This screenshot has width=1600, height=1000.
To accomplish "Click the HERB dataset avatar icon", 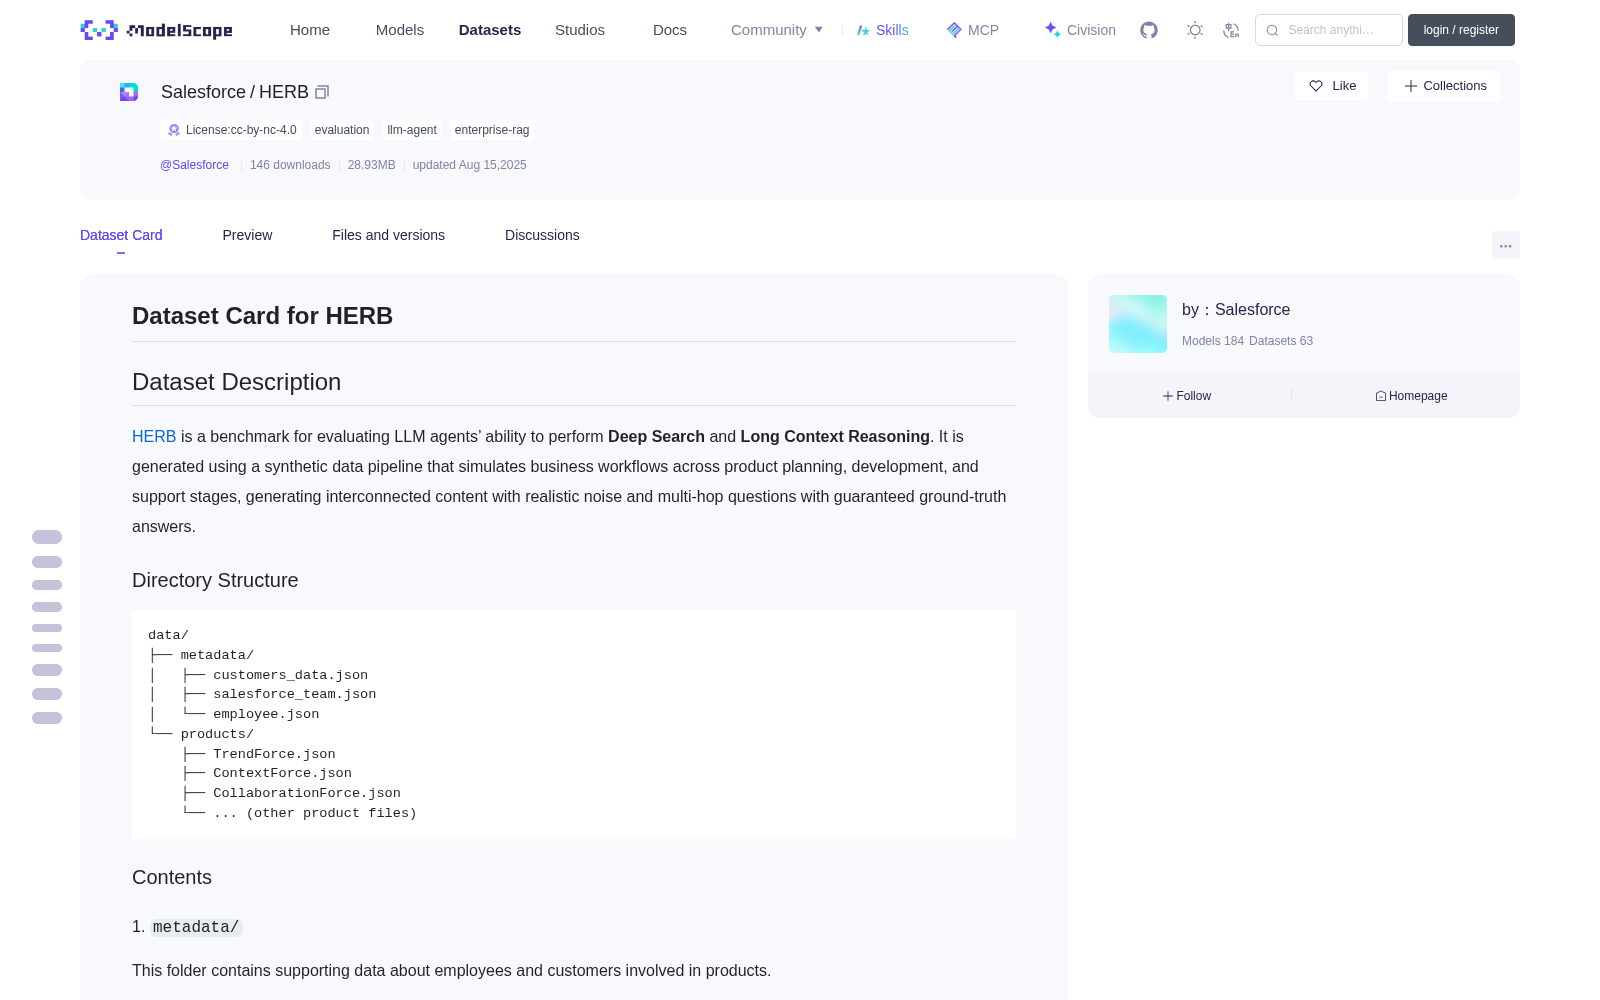I will [129, 92].
